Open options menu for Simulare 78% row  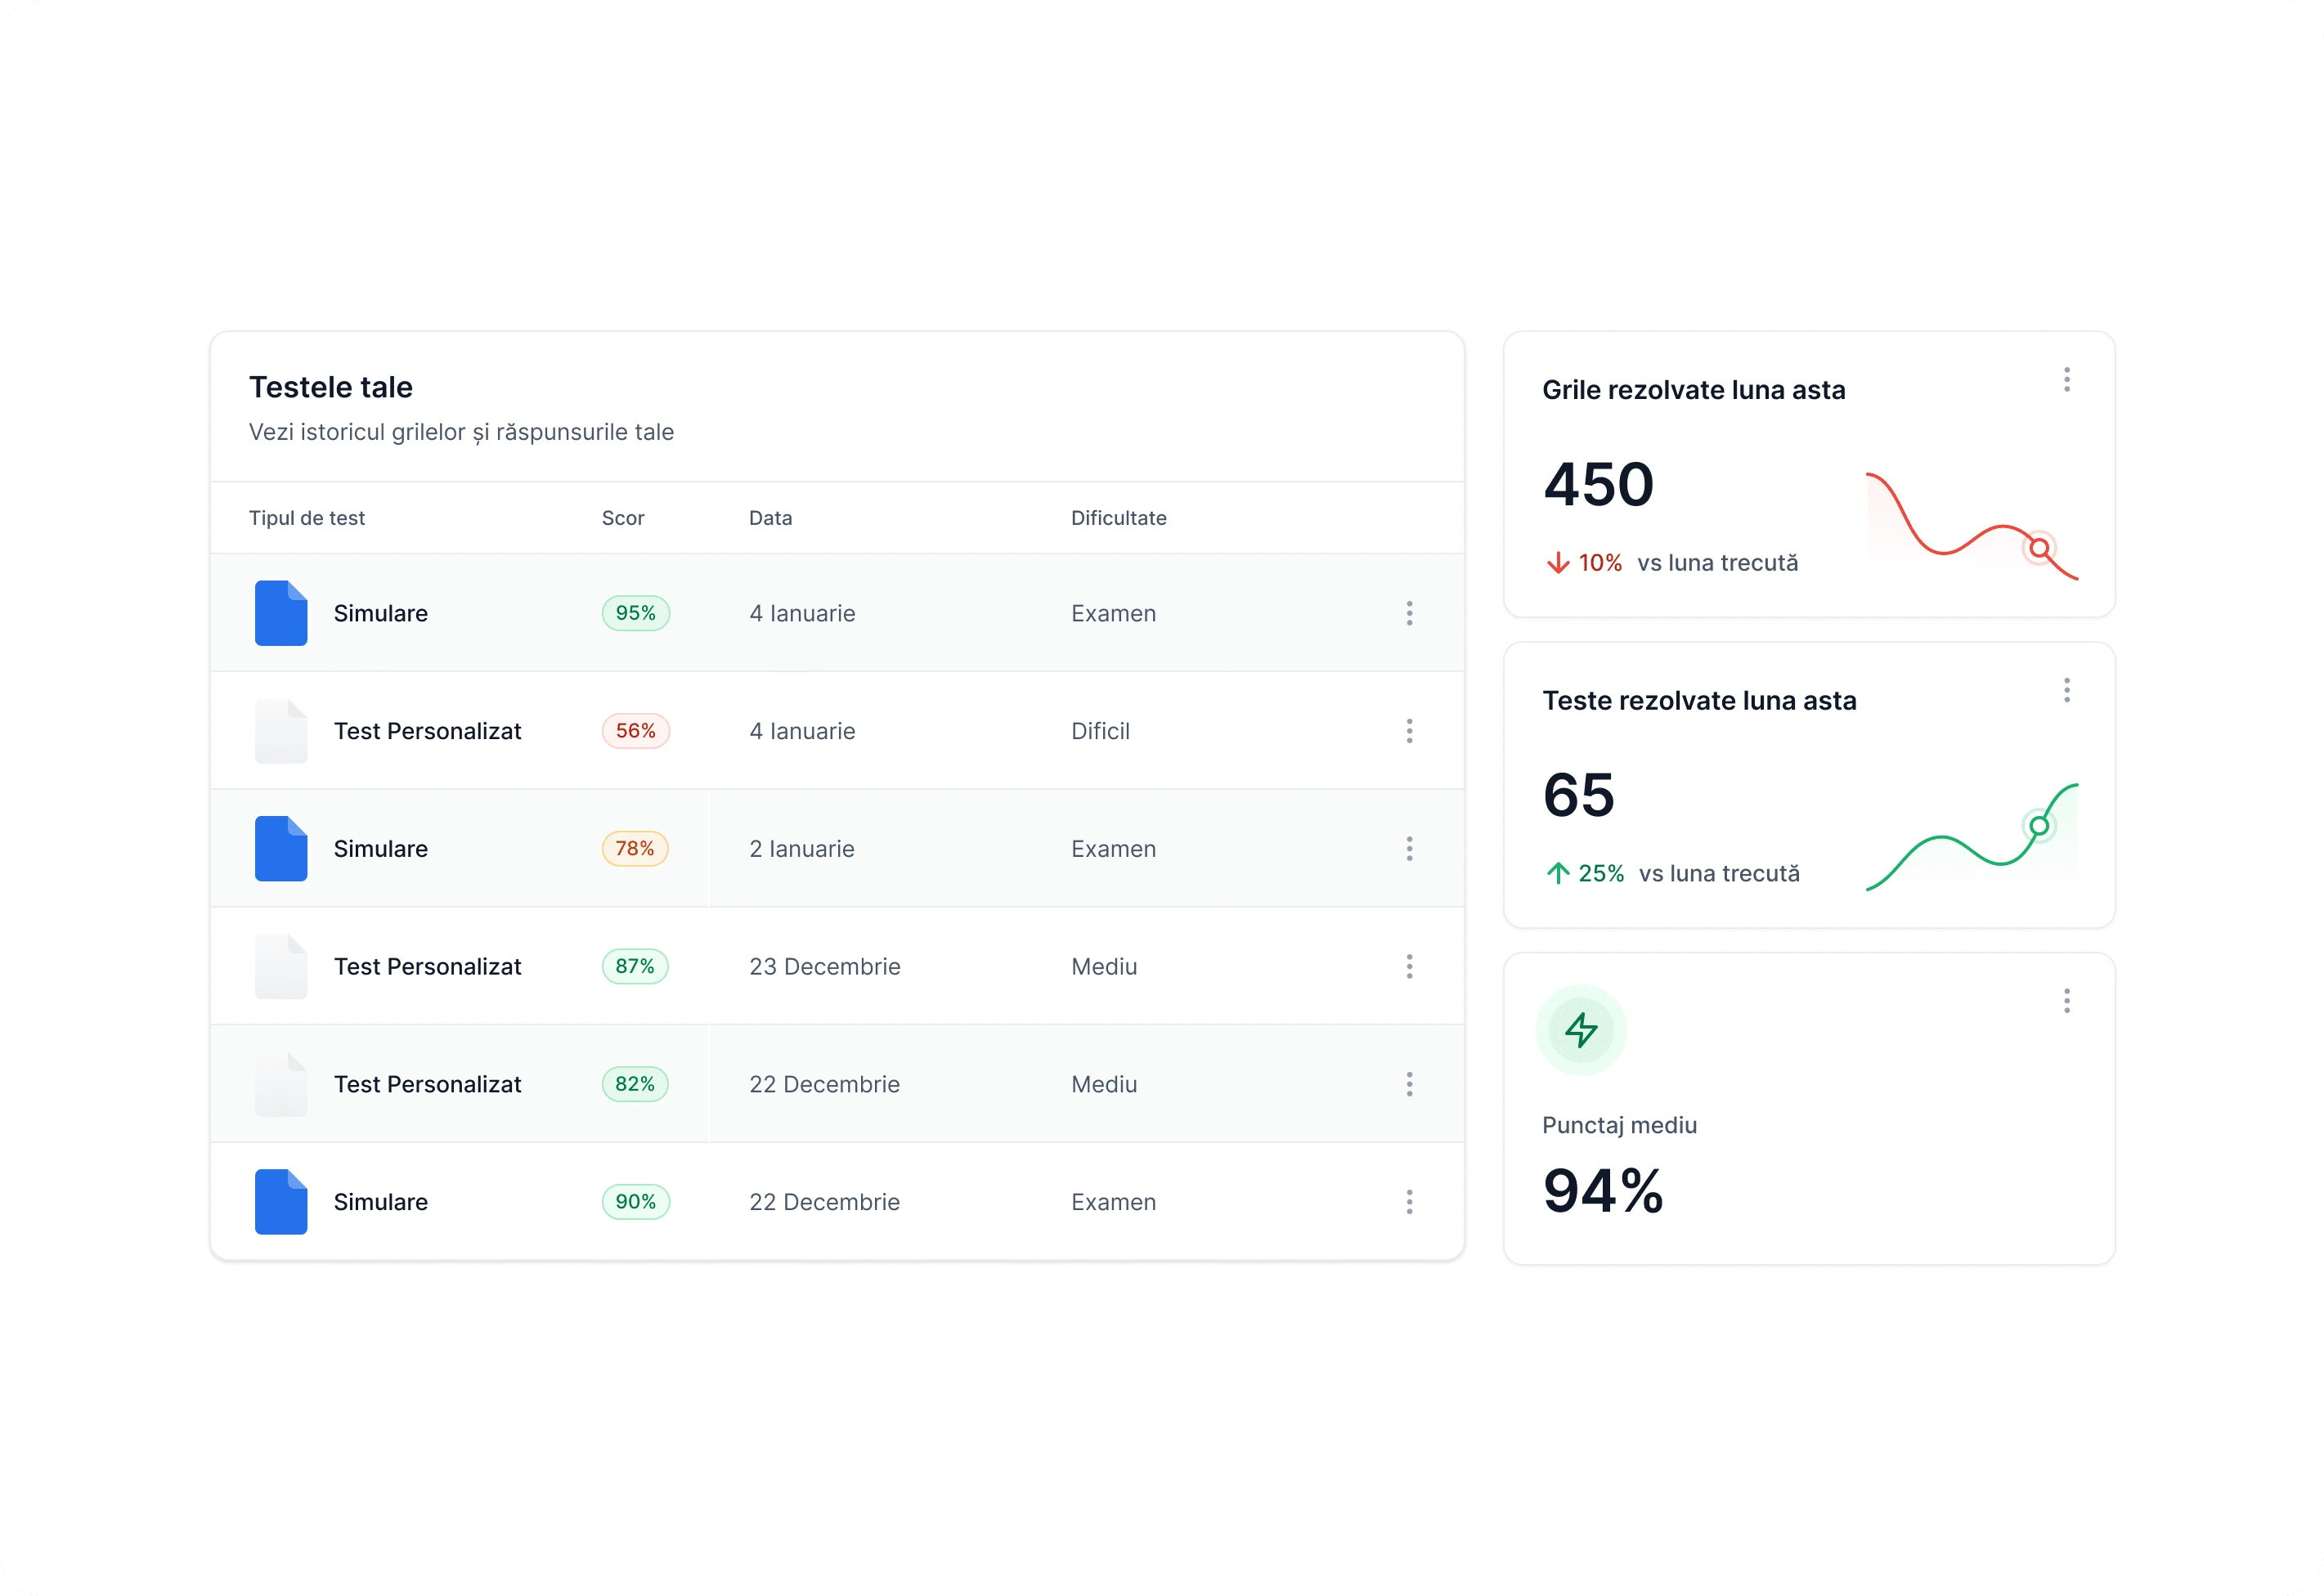coord(1409,849)
